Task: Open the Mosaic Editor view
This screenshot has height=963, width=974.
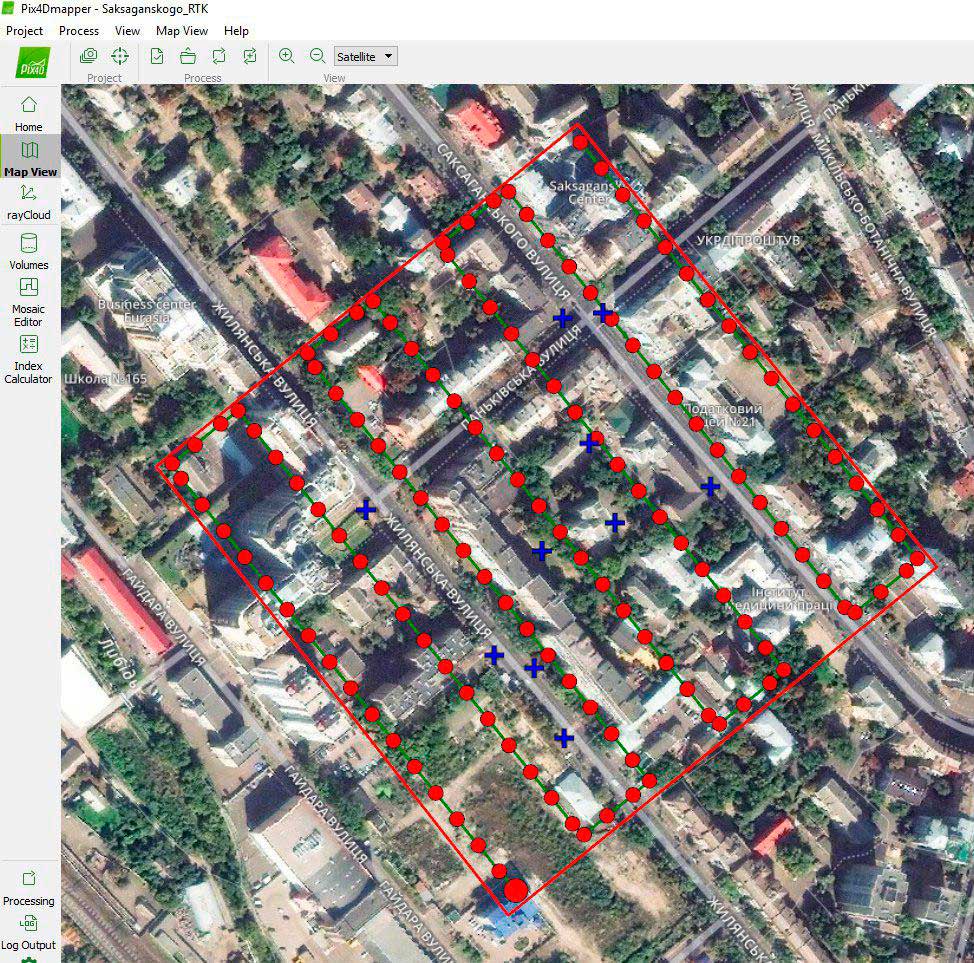Action: coord(29,302)
